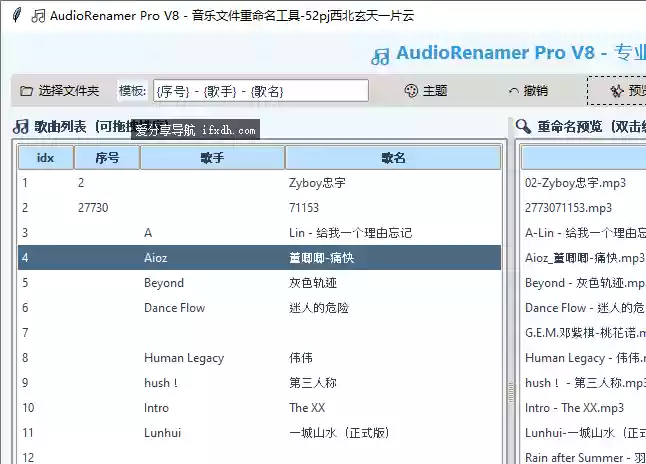Sort by 序号 column header
The image size is (646, 464).
[107, 157]
